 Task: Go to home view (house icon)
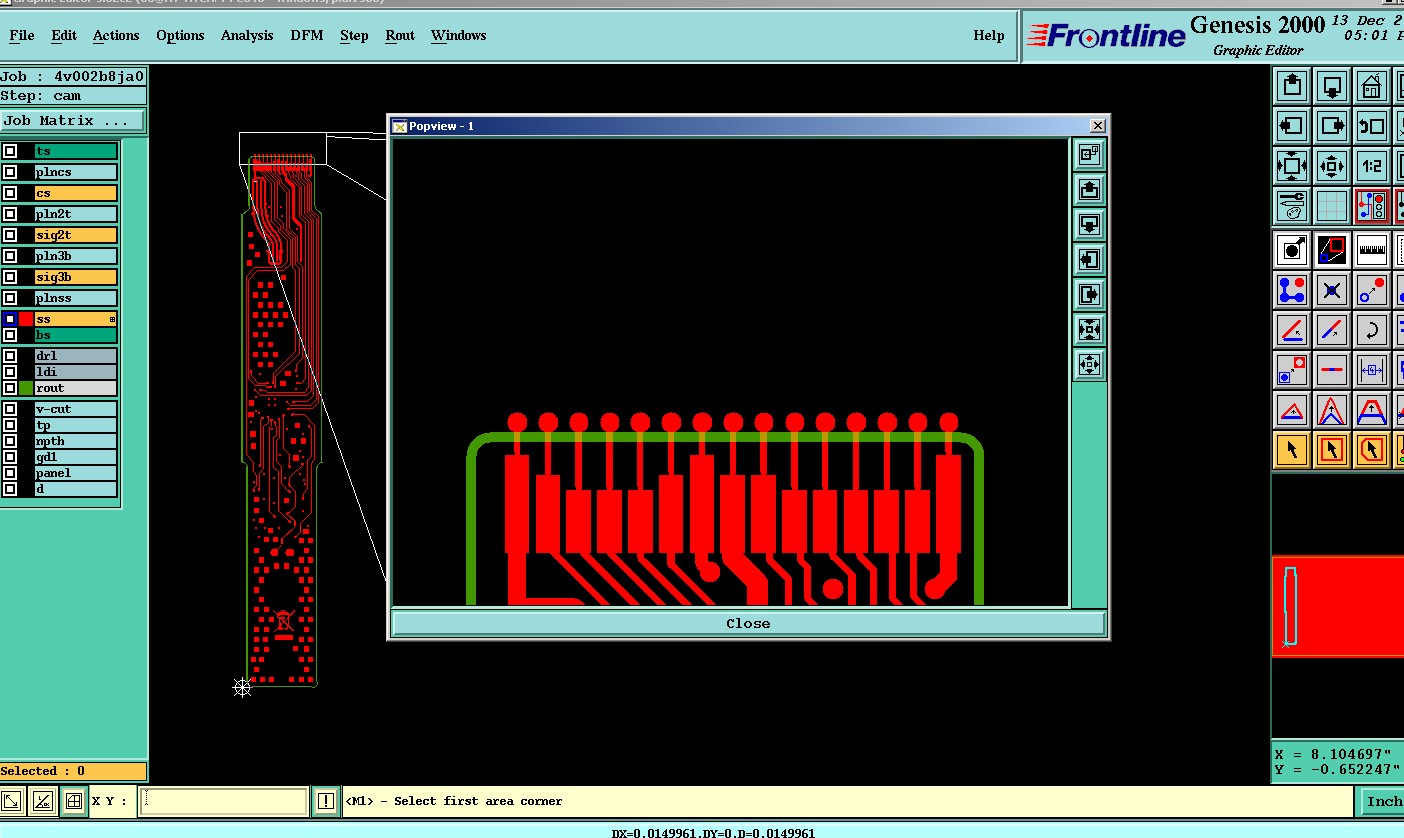point(1372,86)
